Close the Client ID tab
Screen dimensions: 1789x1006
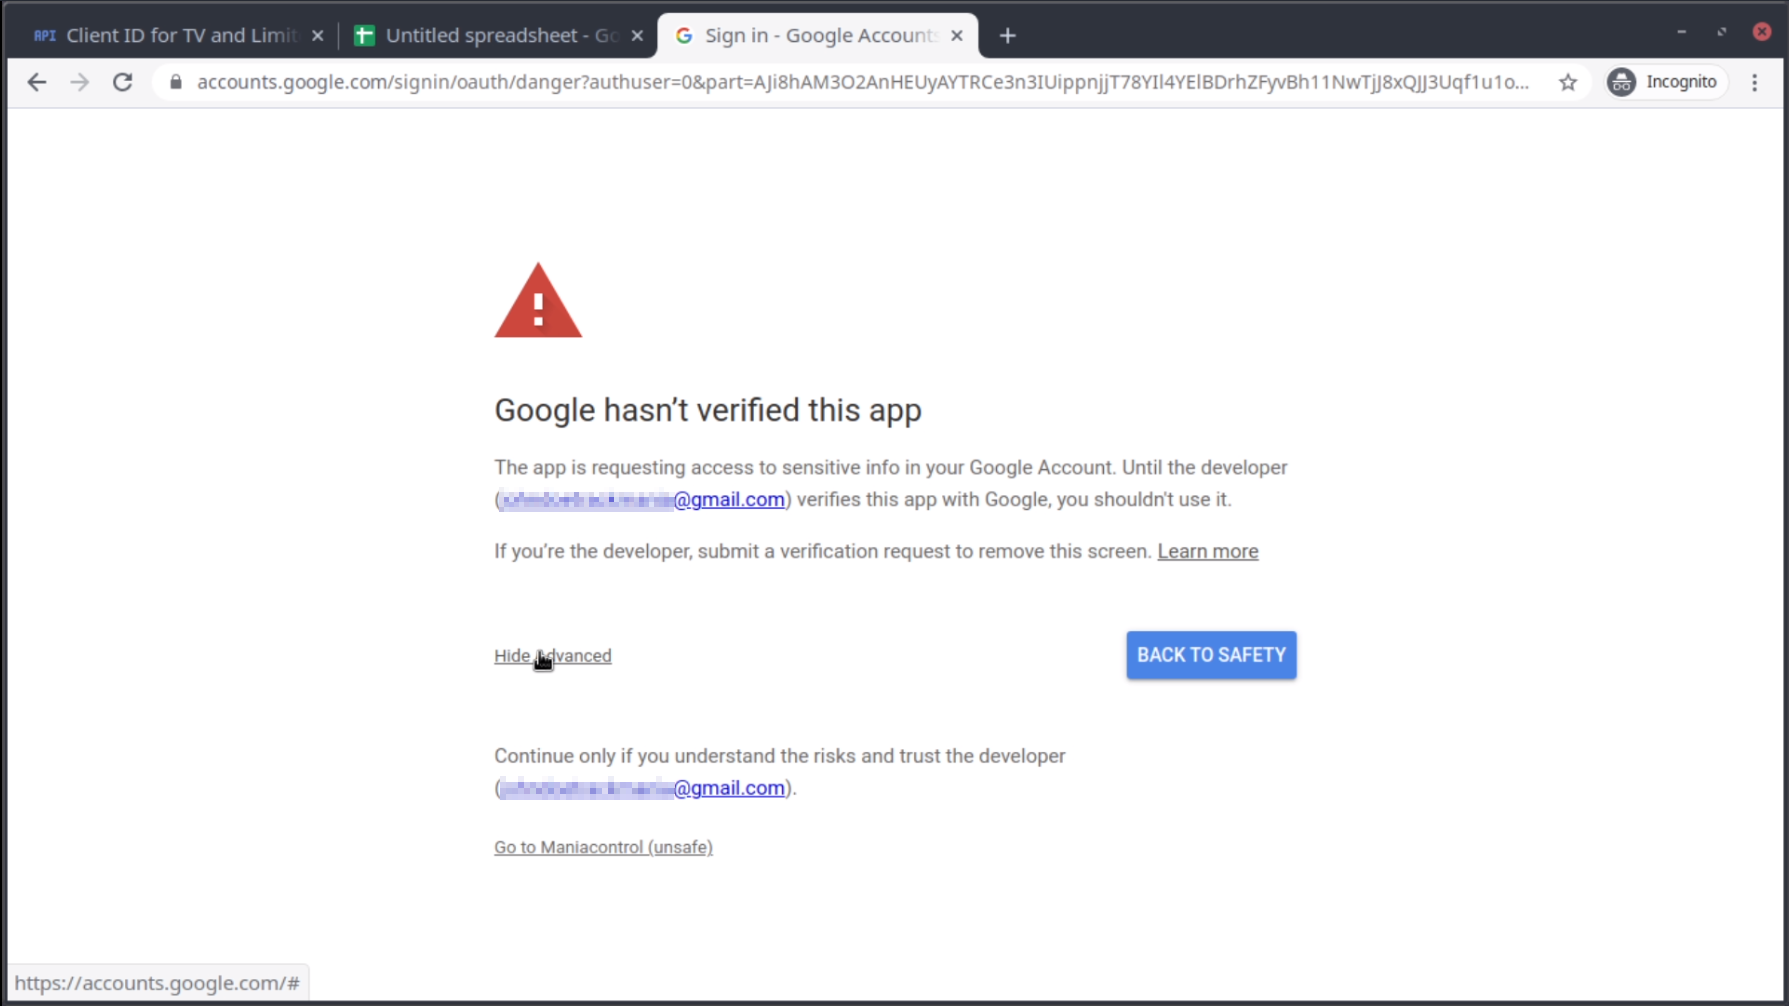click(317, 36)
